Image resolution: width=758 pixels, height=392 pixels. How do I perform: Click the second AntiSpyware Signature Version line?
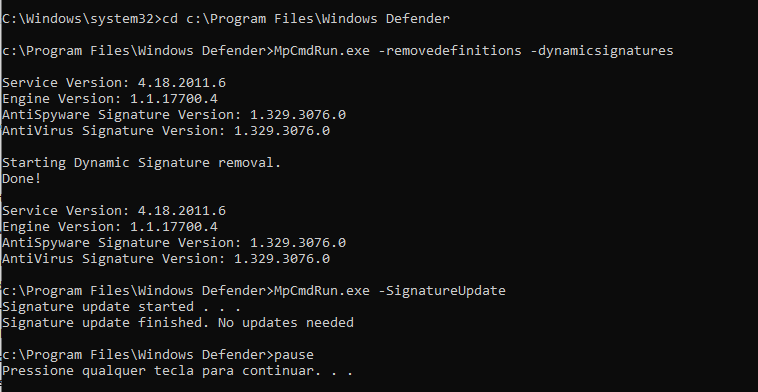174,243
